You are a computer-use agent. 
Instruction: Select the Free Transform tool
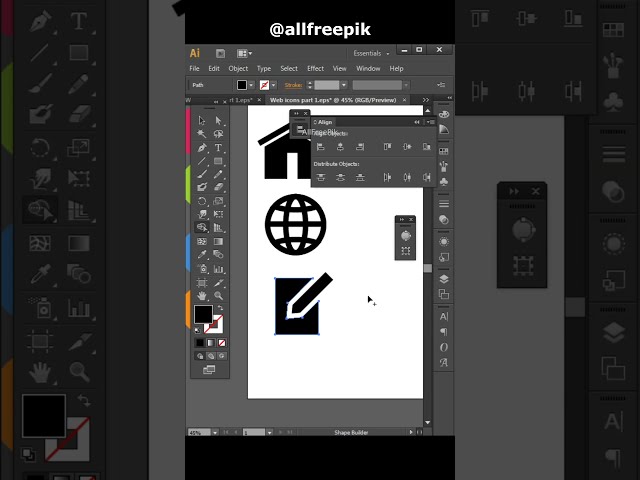pyautogui.click(x=218, y=214)
